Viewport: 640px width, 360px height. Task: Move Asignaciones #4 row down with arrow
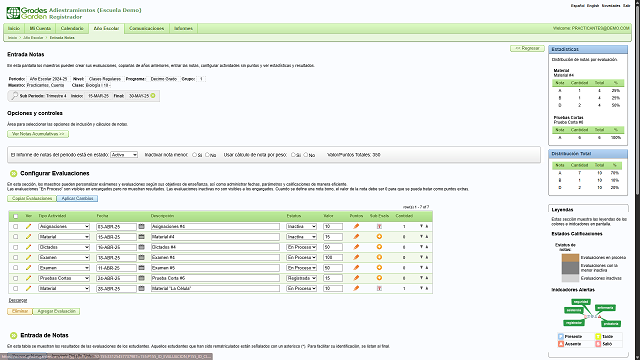tap(421, 226)
